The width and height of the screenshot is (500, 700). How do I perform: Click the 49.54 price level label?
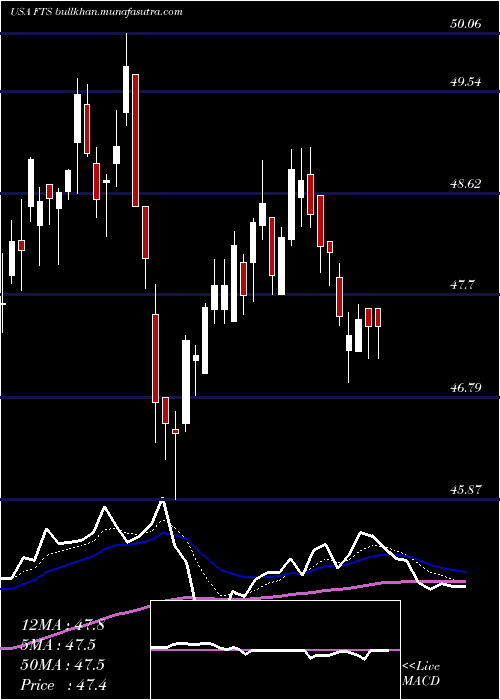point(466,82)
